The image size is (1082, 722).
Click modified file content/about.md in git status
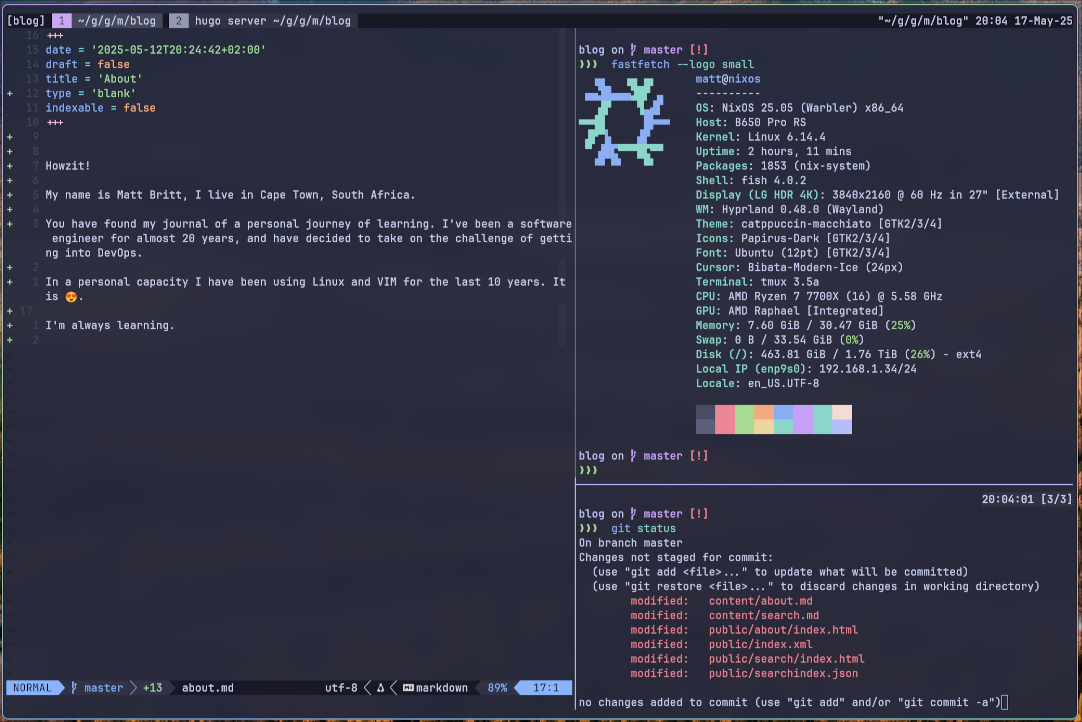[760, 601]
